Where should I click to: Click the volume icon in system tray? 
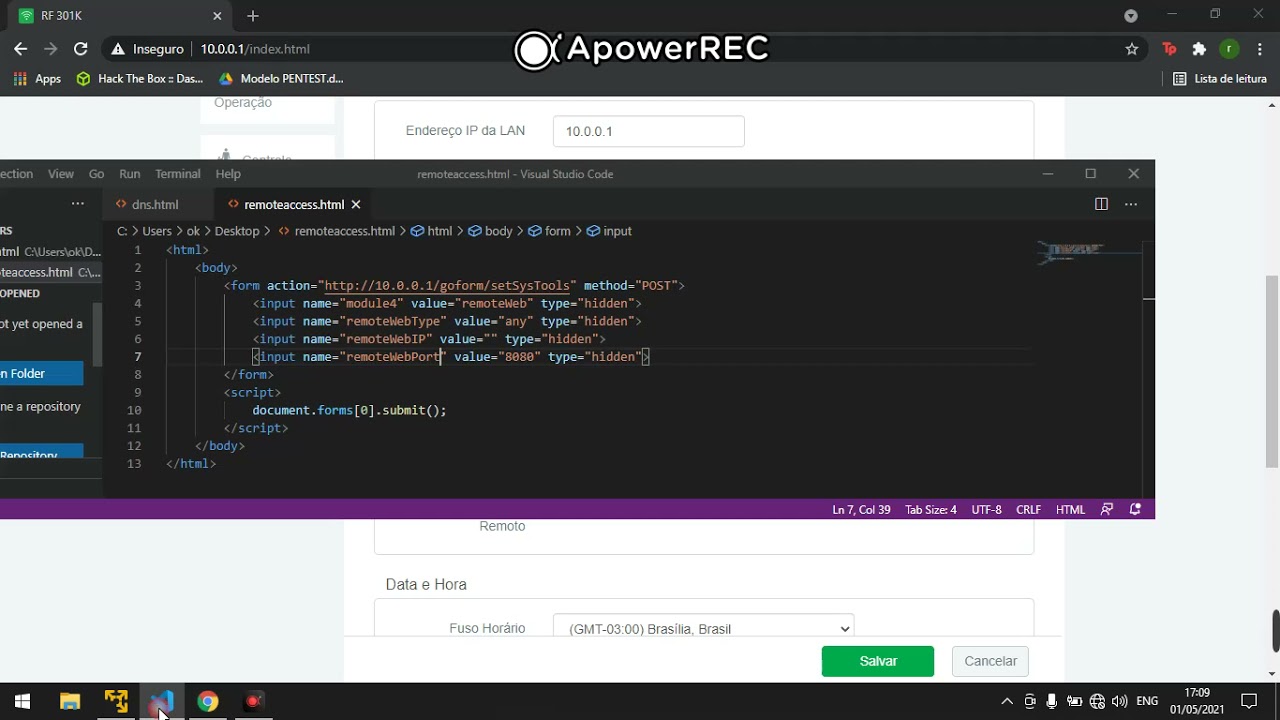[1119, 701]
